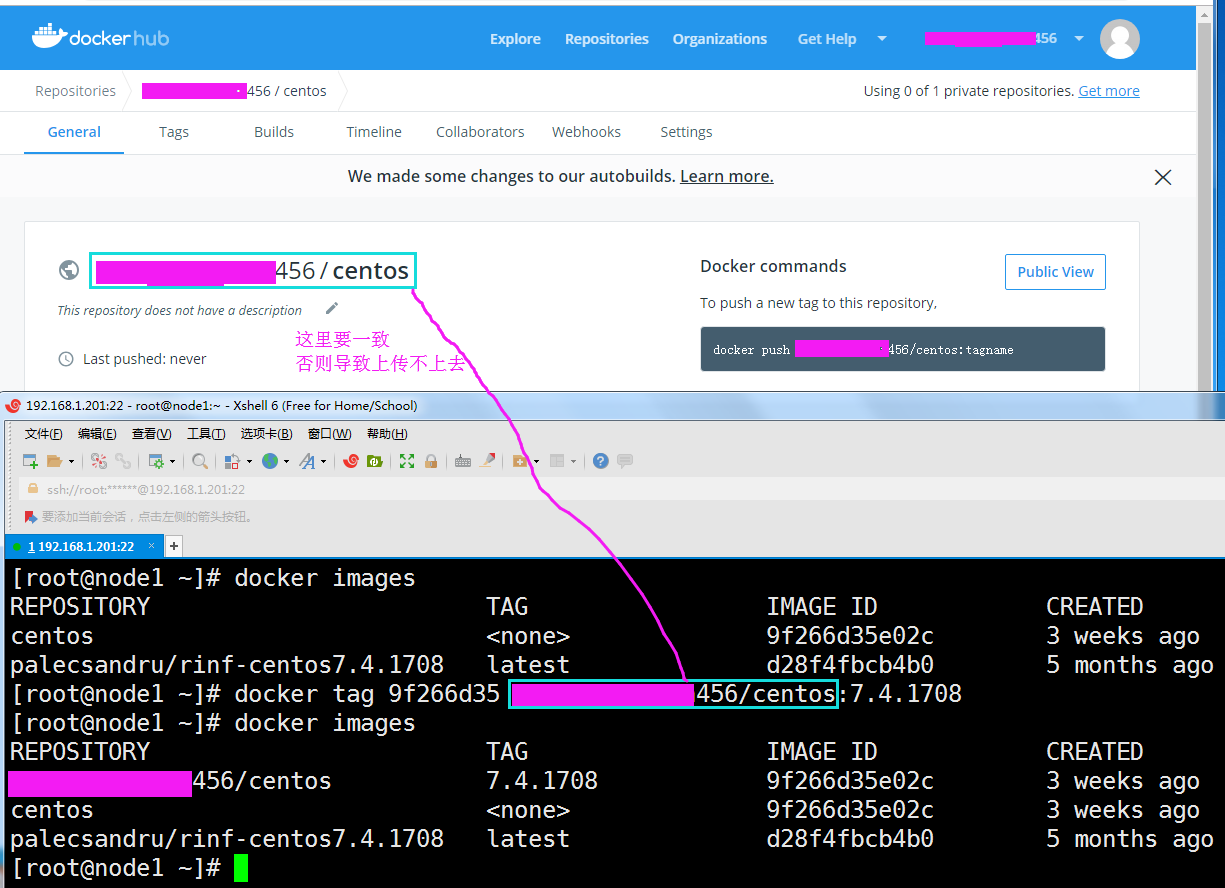The image size is (1225, 888).
Task: Click the ssh address bar field
Action: pos(620,489)
